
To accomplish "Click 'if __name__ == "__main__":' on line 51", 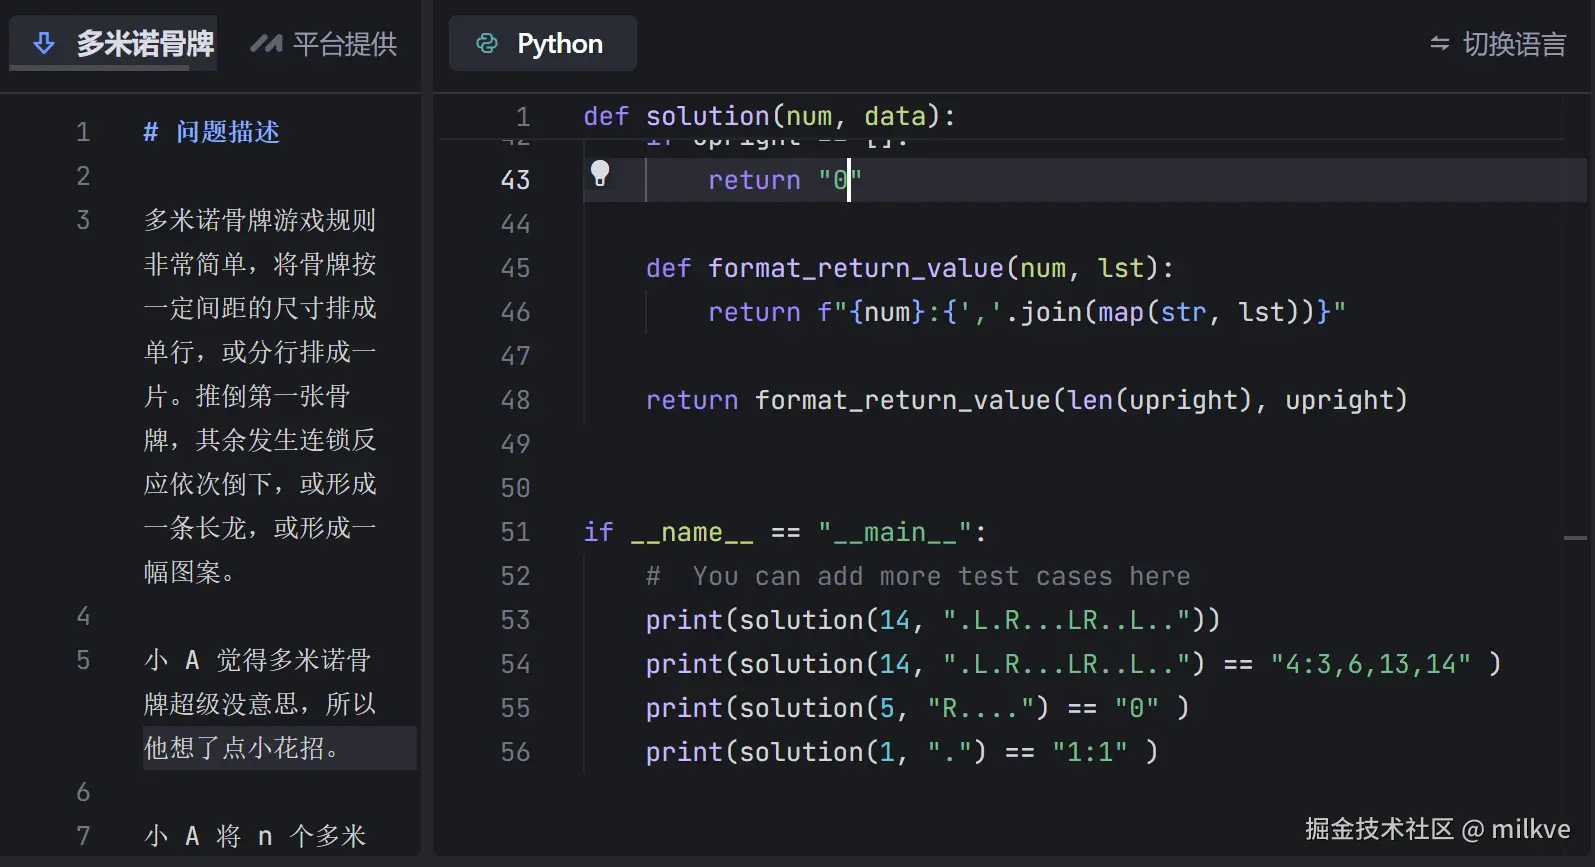I will pos(786,532).
